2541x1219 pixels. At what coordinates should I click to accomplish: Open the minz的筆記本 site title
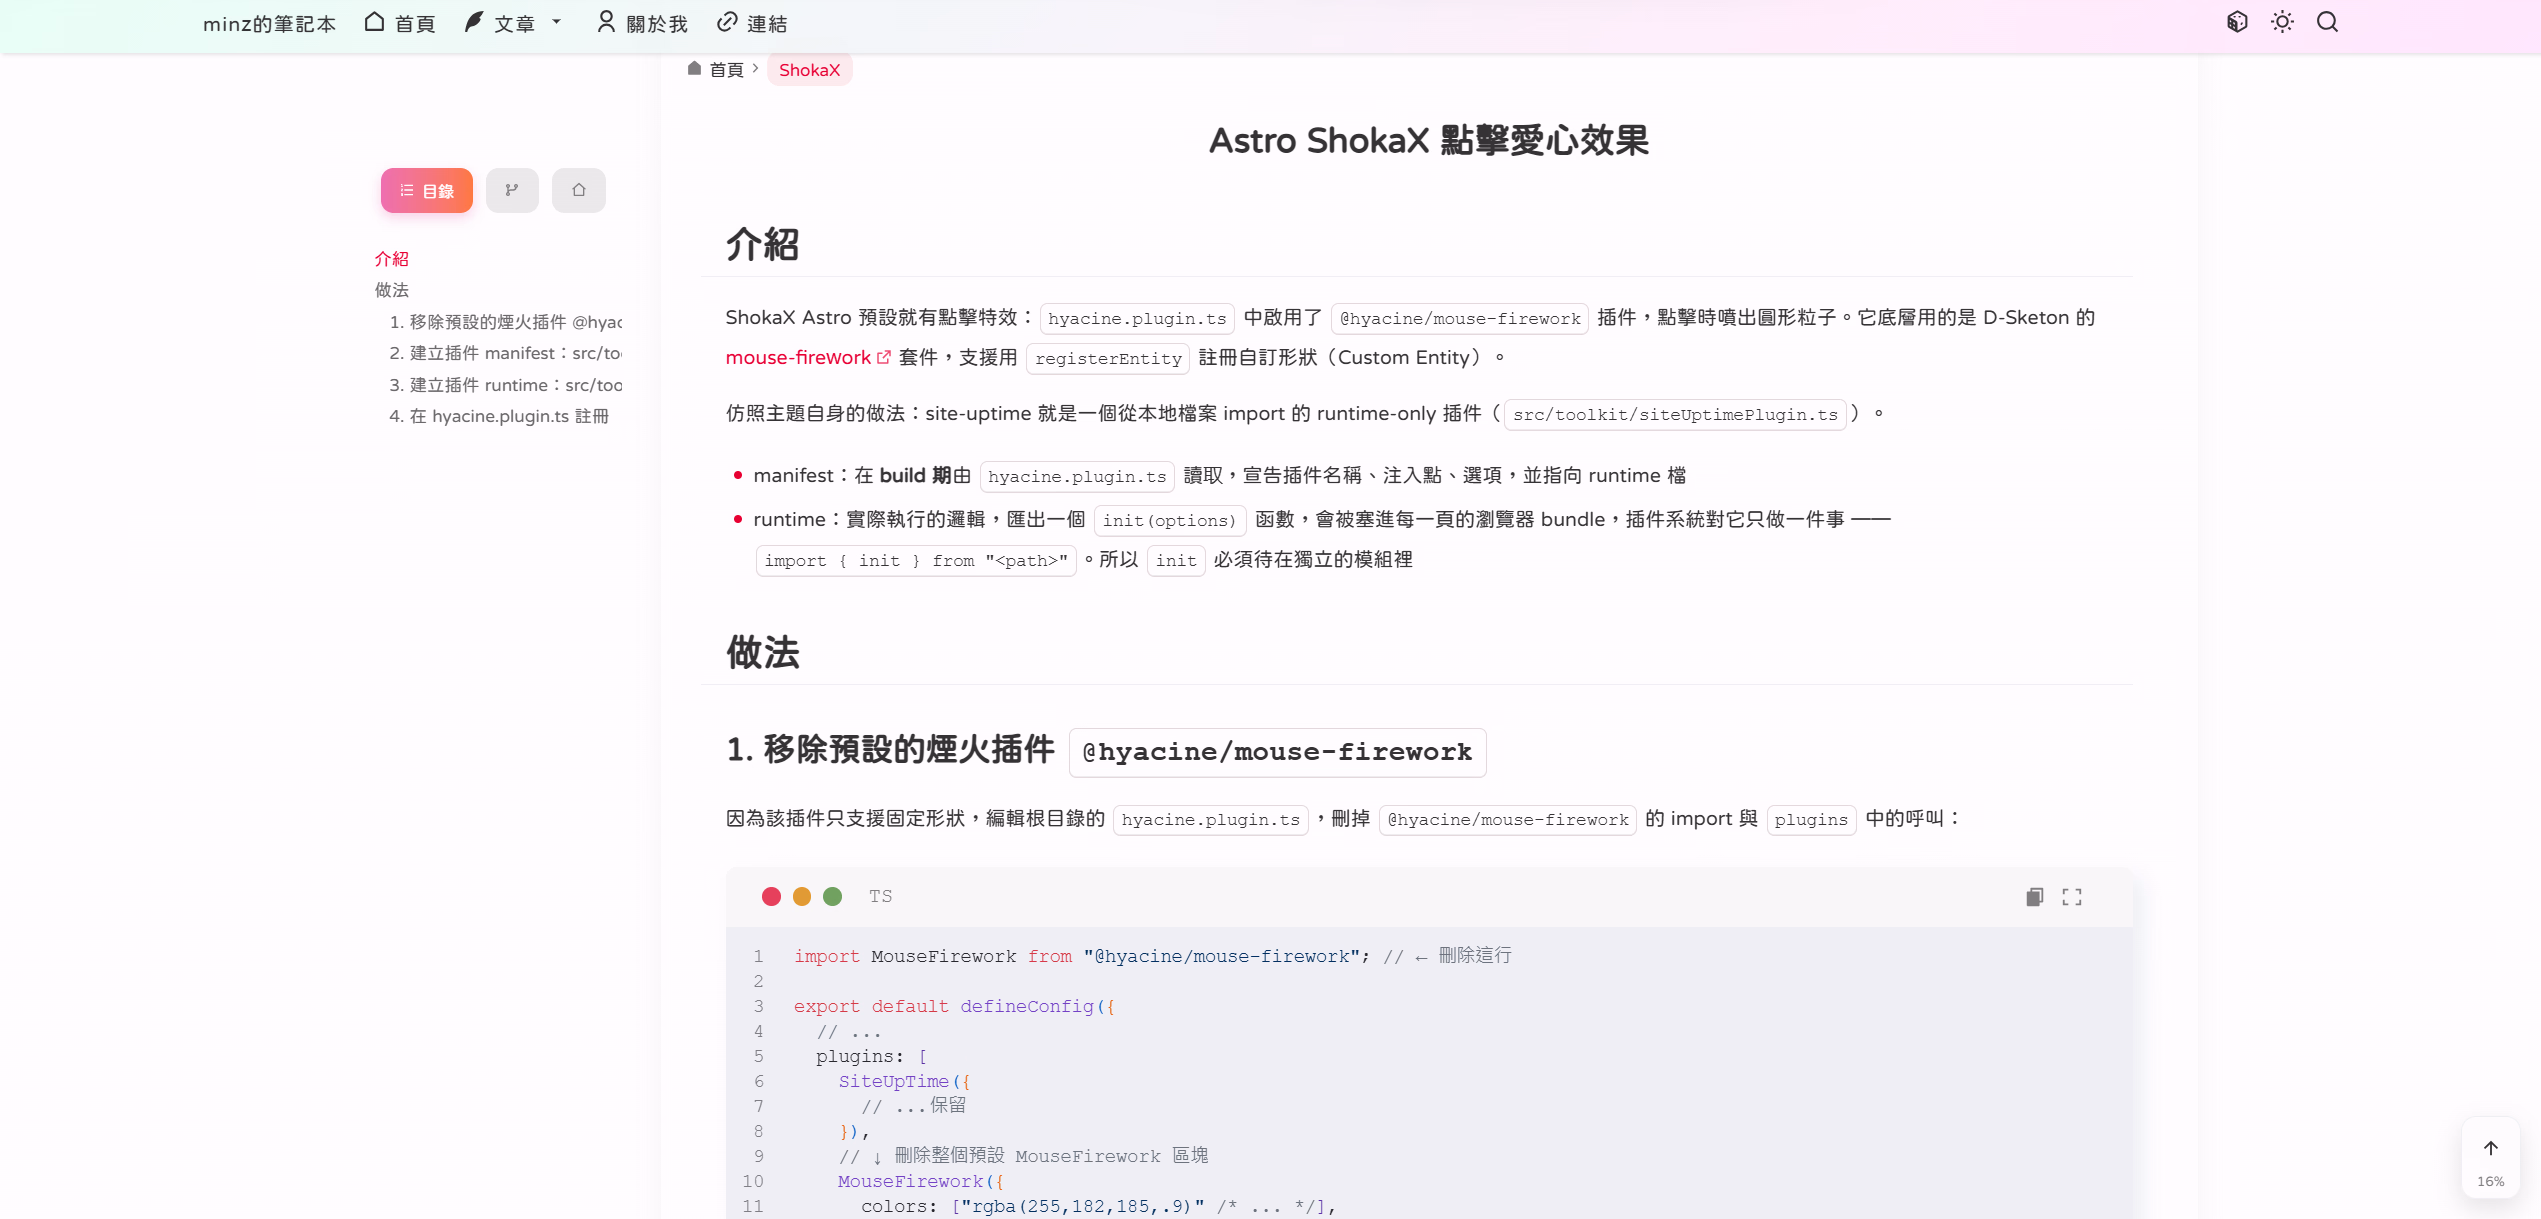(x=269, y=23)
